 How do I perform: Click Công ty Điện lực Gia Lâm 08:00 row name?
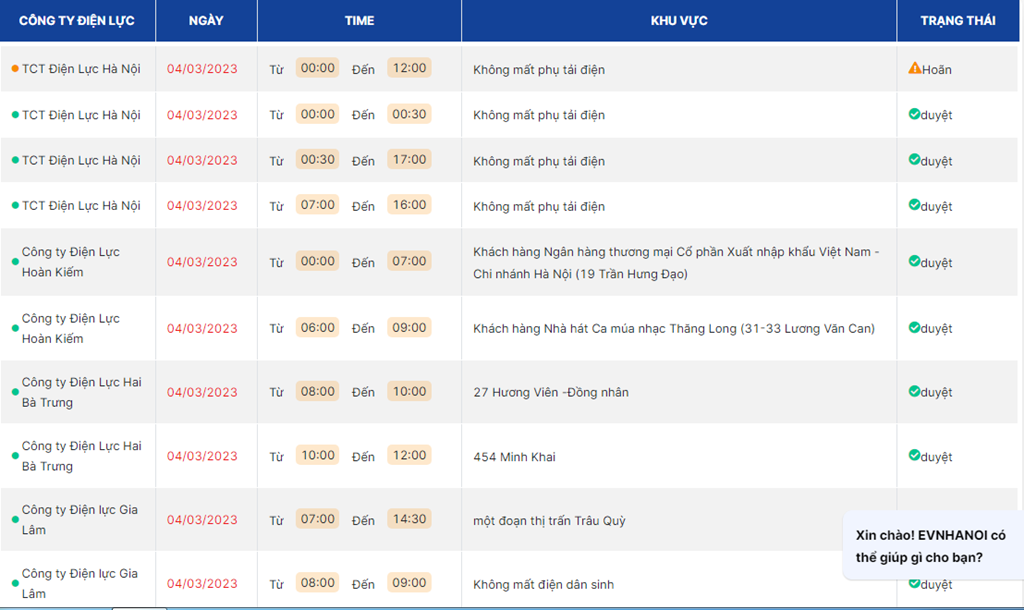(x=80, y=583)
